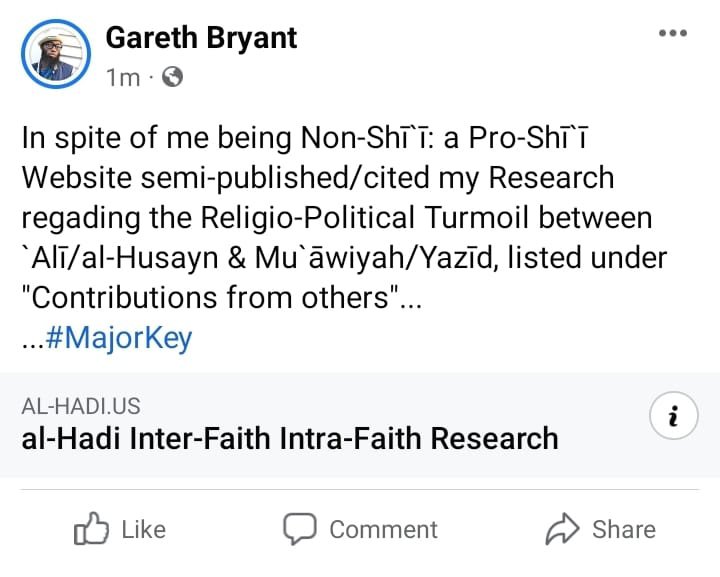Tap the Share arrow icon
720x577 pixels.
coord(562,529)
